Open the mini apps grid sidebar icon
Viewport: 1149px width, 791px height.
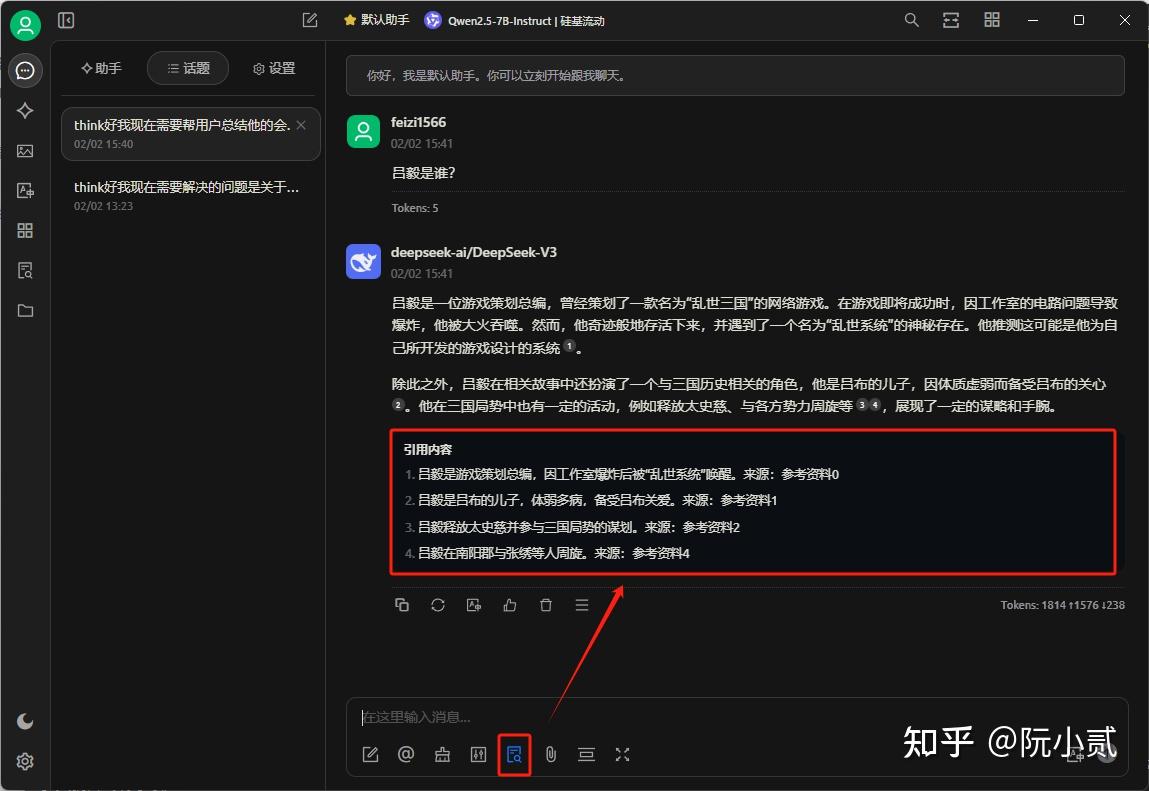[25, 231]
